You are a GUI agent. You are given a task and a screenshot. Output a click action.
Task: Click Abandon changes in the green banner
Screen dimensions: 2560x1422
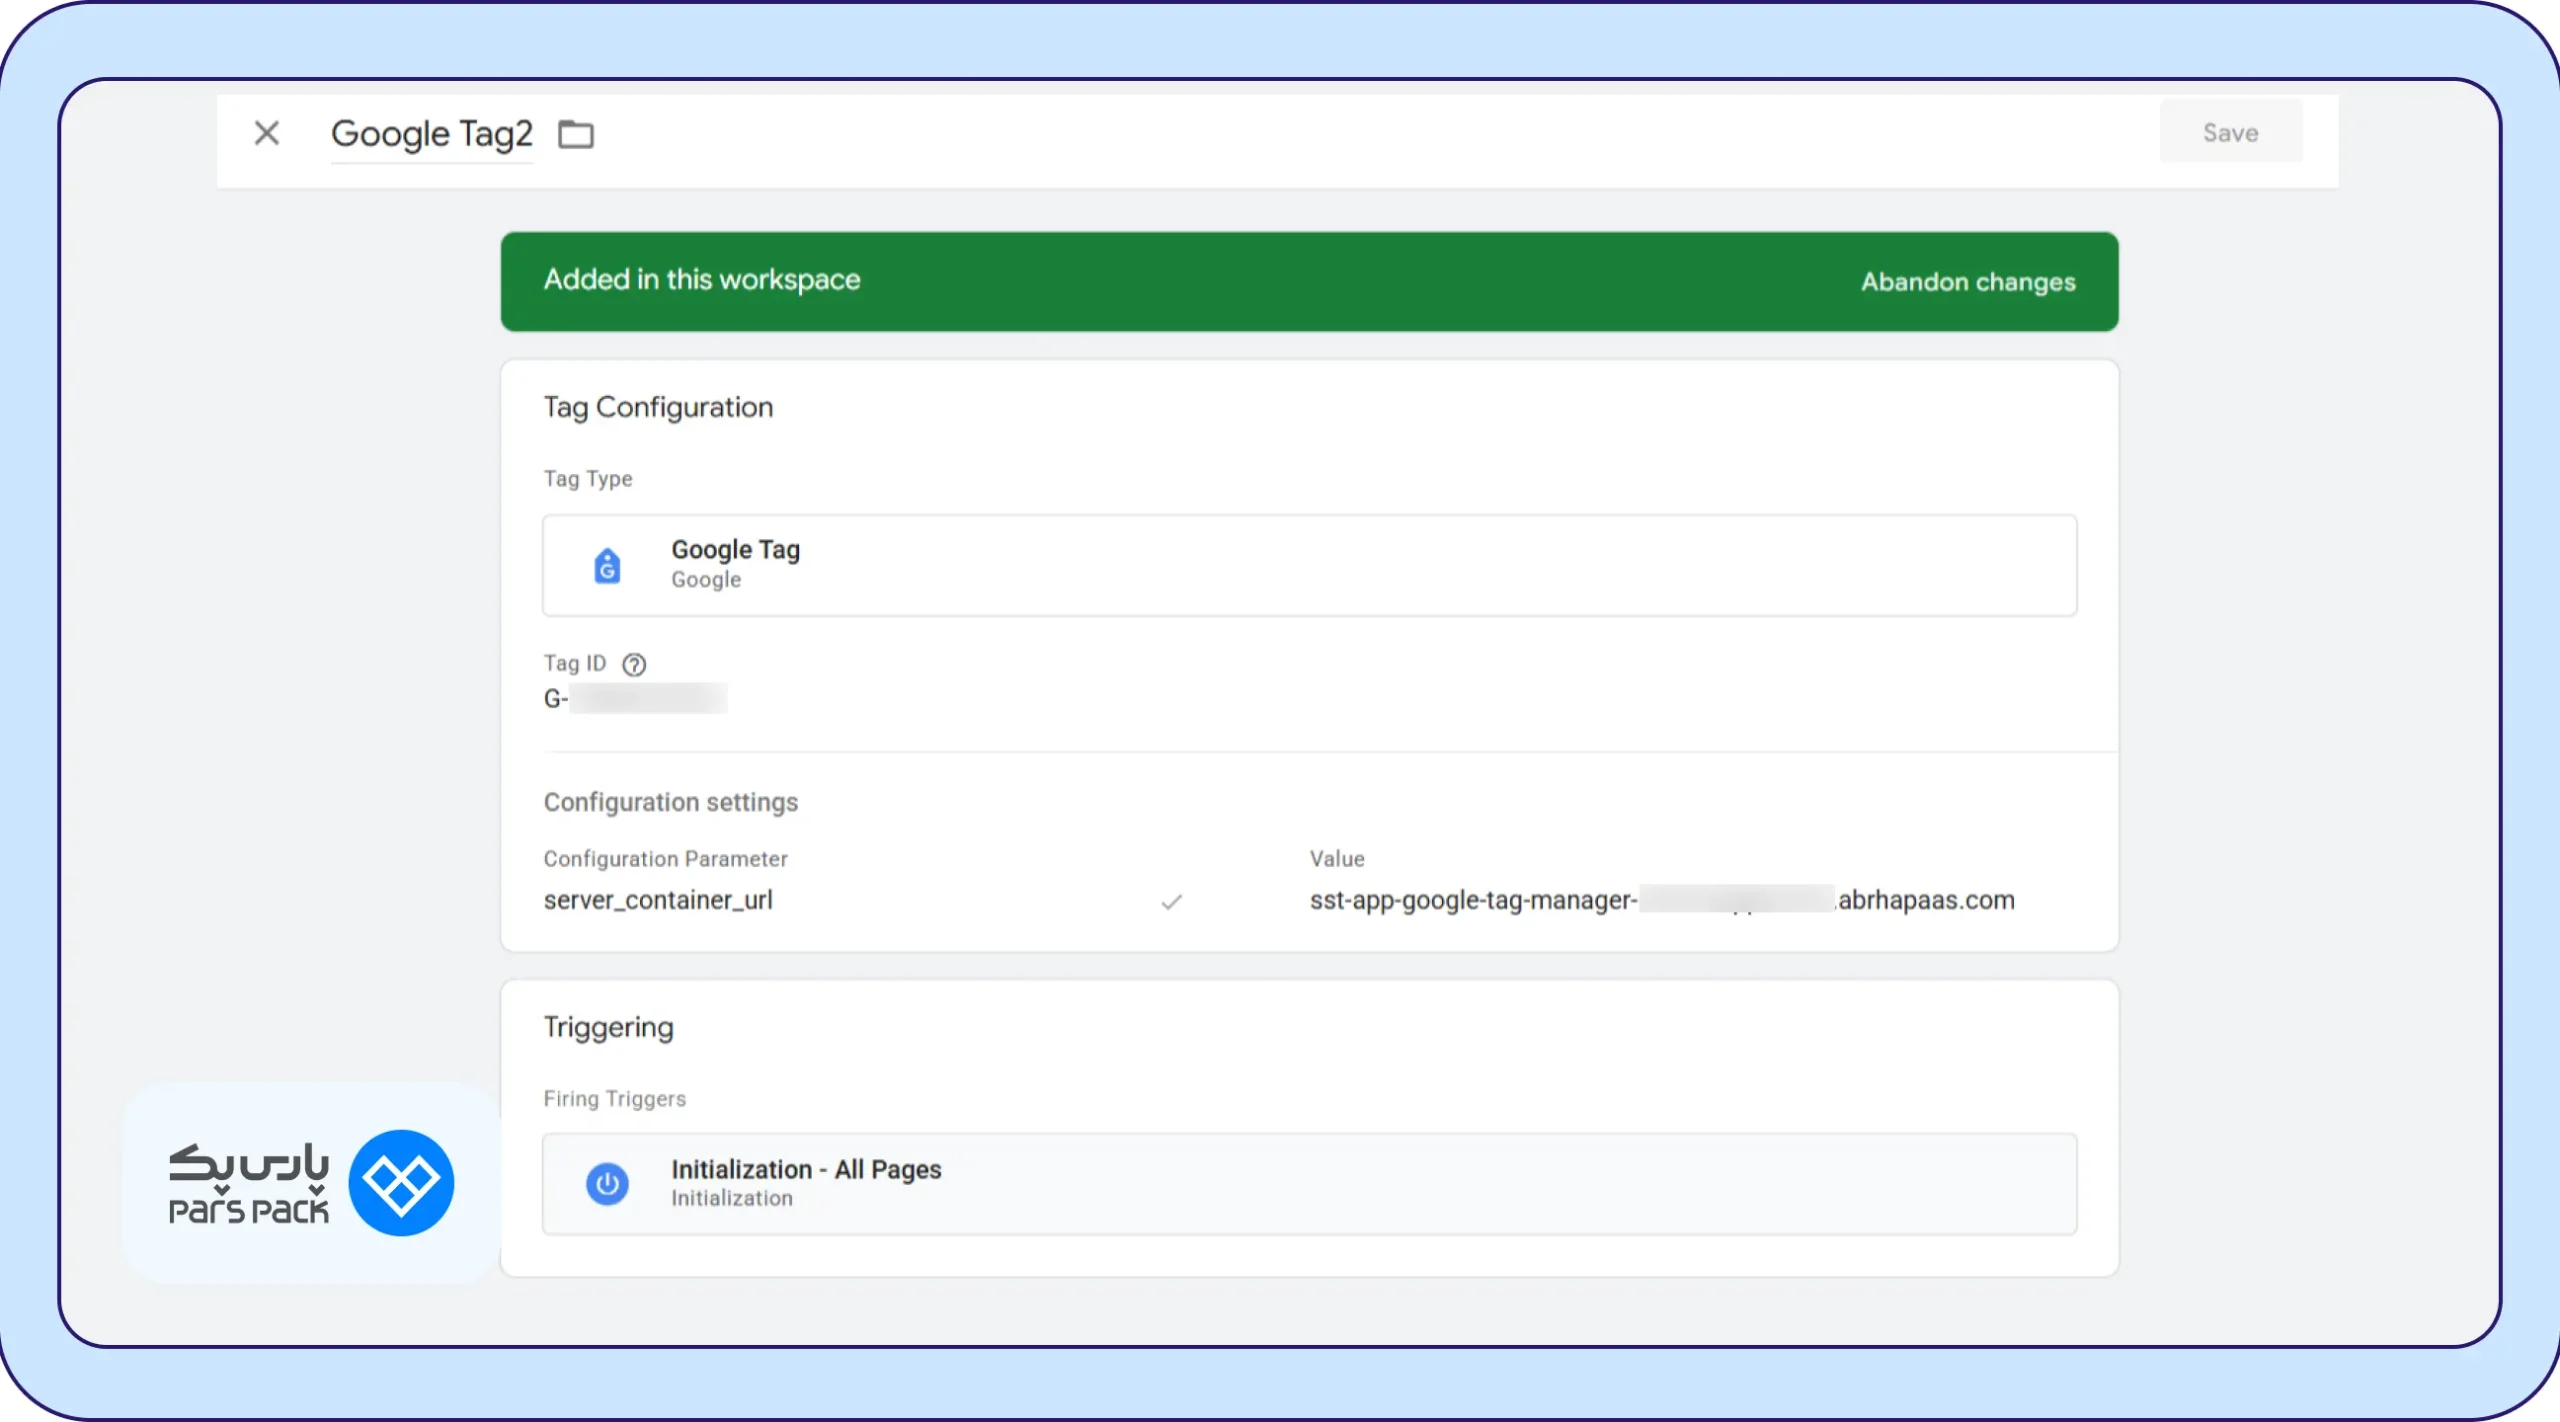1968,282
